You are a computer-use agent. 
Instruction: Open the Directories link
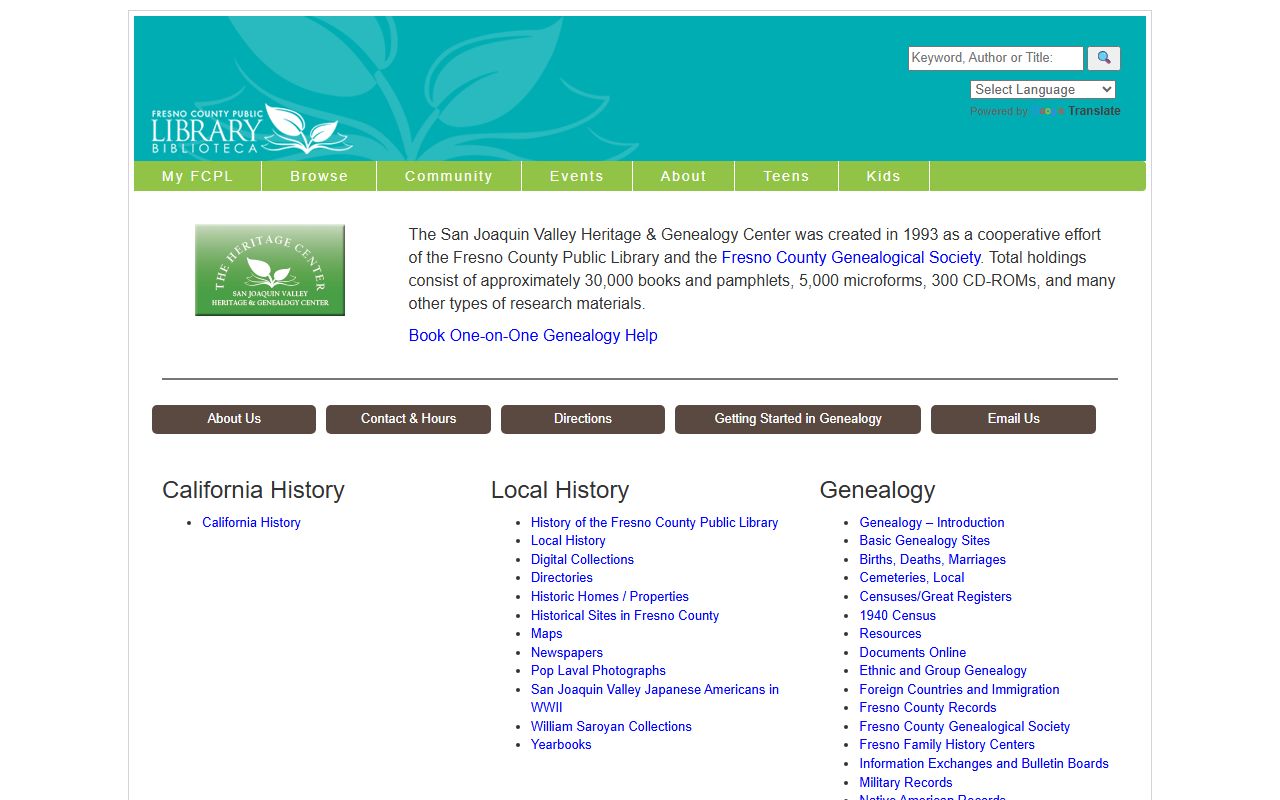coord(562,578)
